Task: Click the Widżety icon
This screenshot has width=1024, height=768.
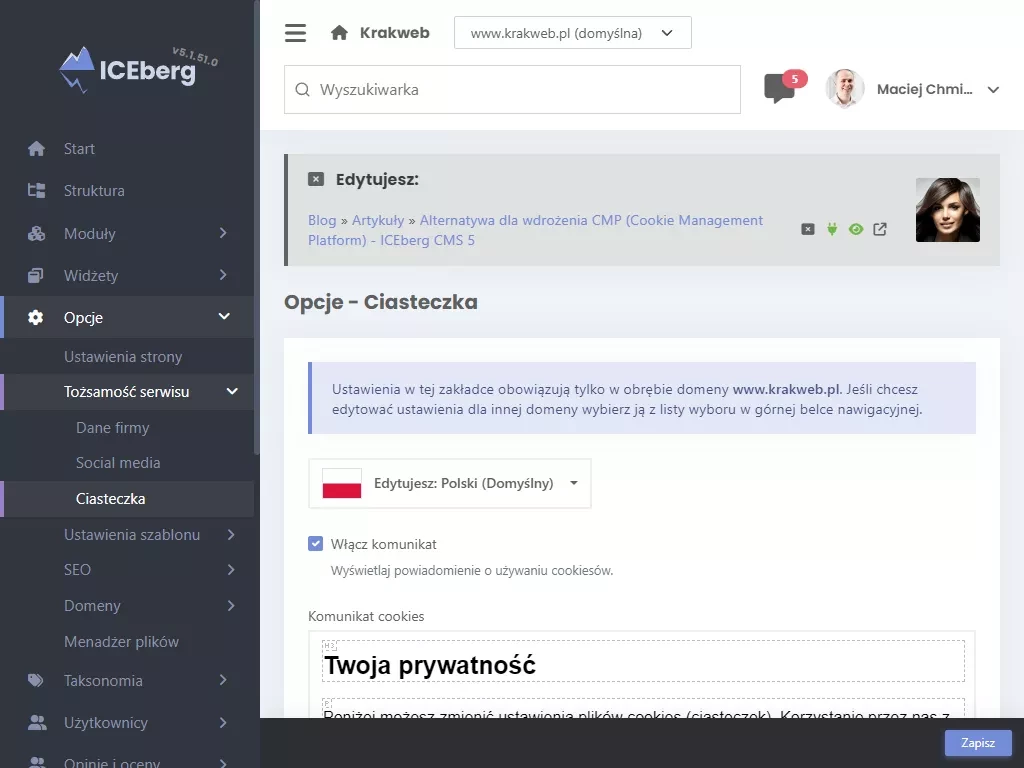Action: (35, 276)
